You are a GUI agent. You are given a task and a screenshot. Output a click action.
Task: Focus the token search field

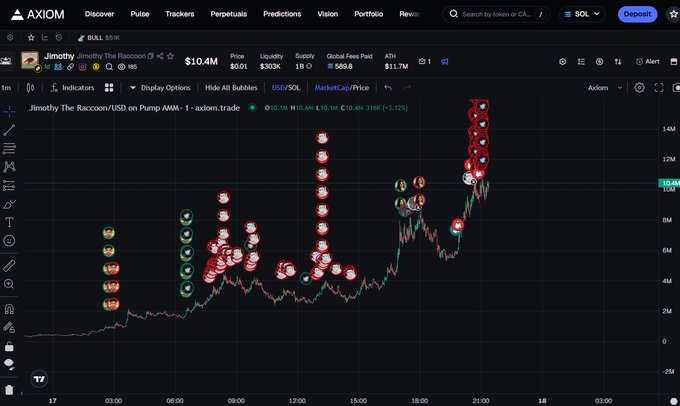[496, 14]
